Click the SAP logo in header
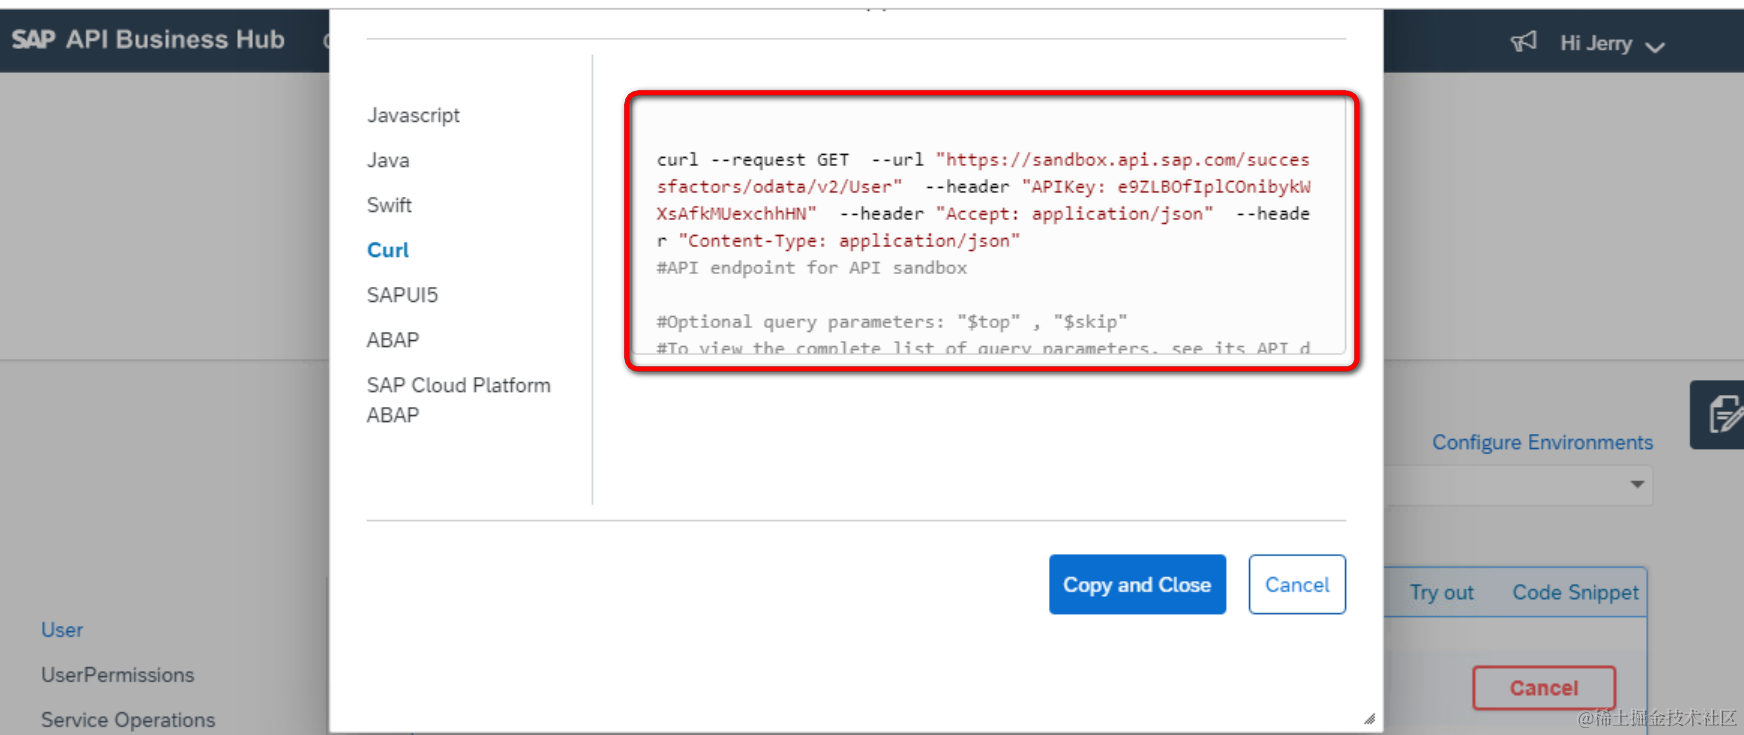This screenshot has width=1744, height=735. [33, 40]
